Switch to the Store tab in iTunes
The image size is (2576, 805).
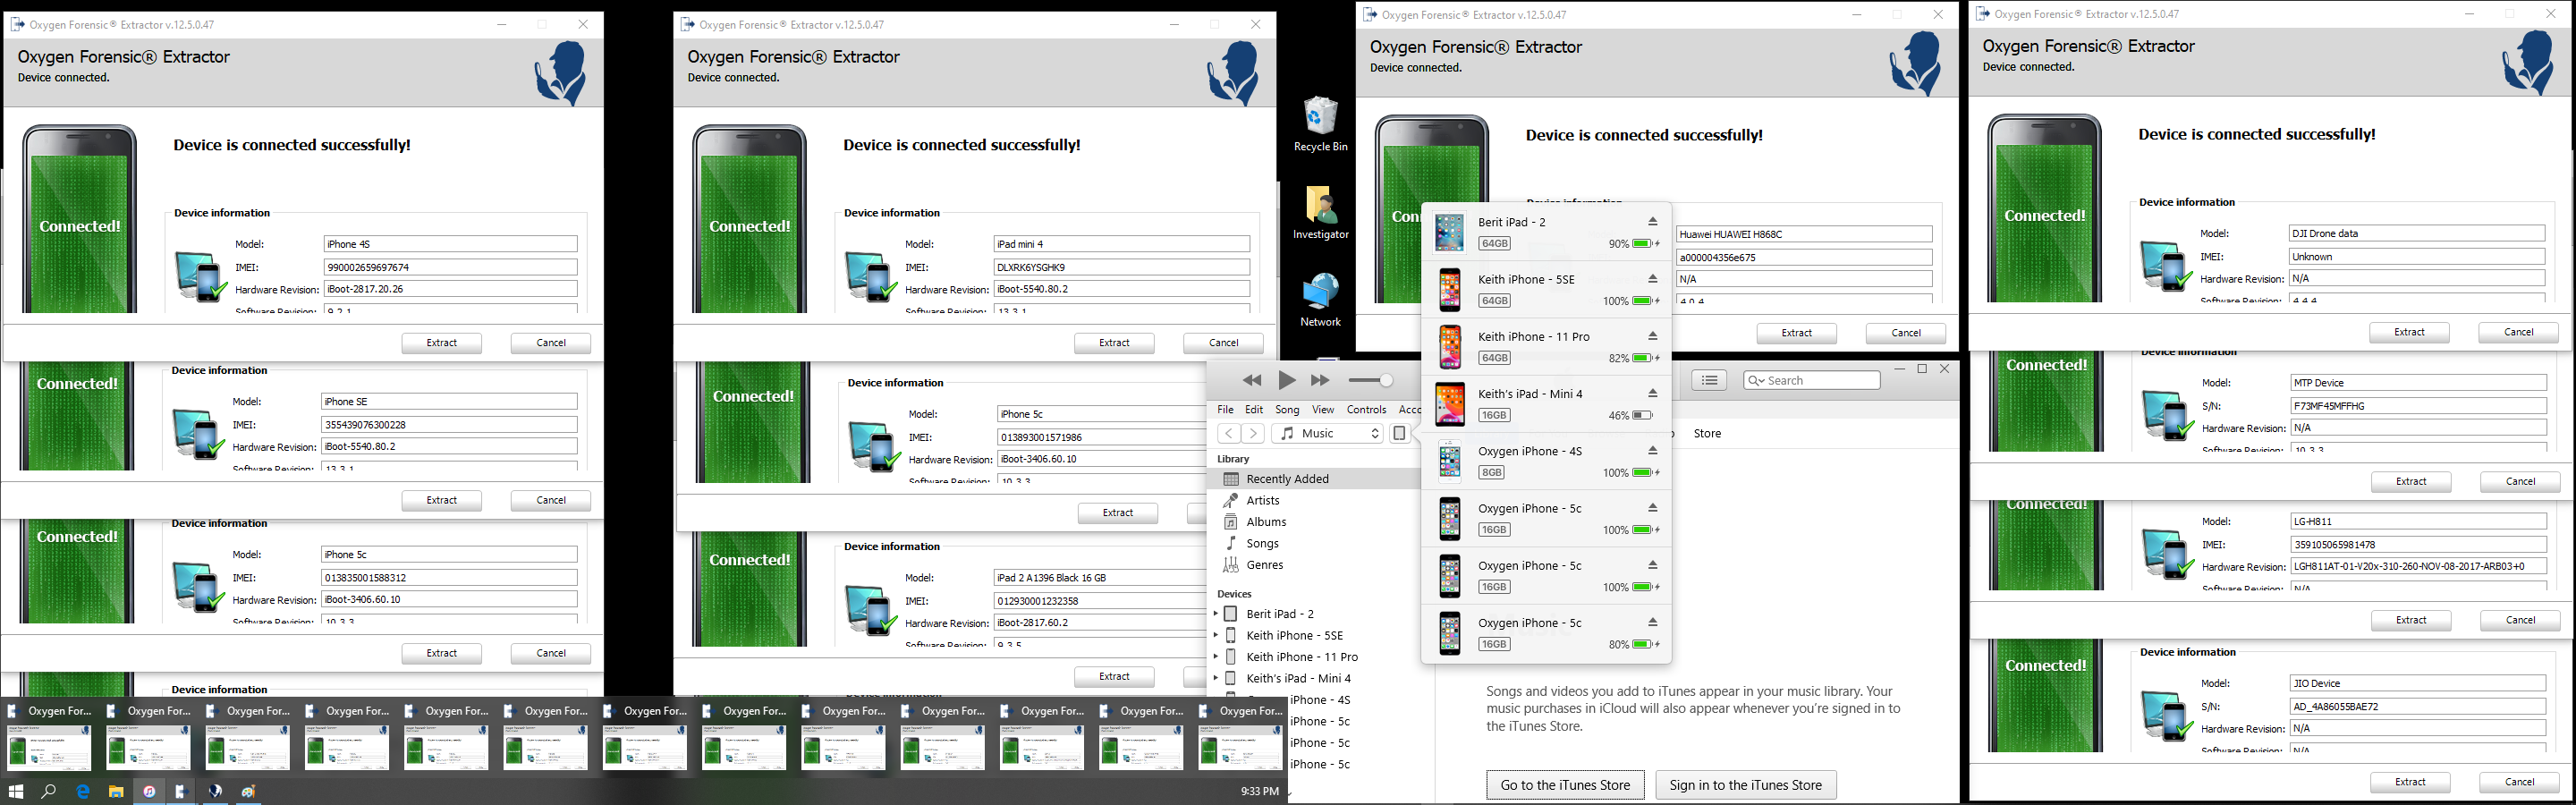coord(1707,433)
